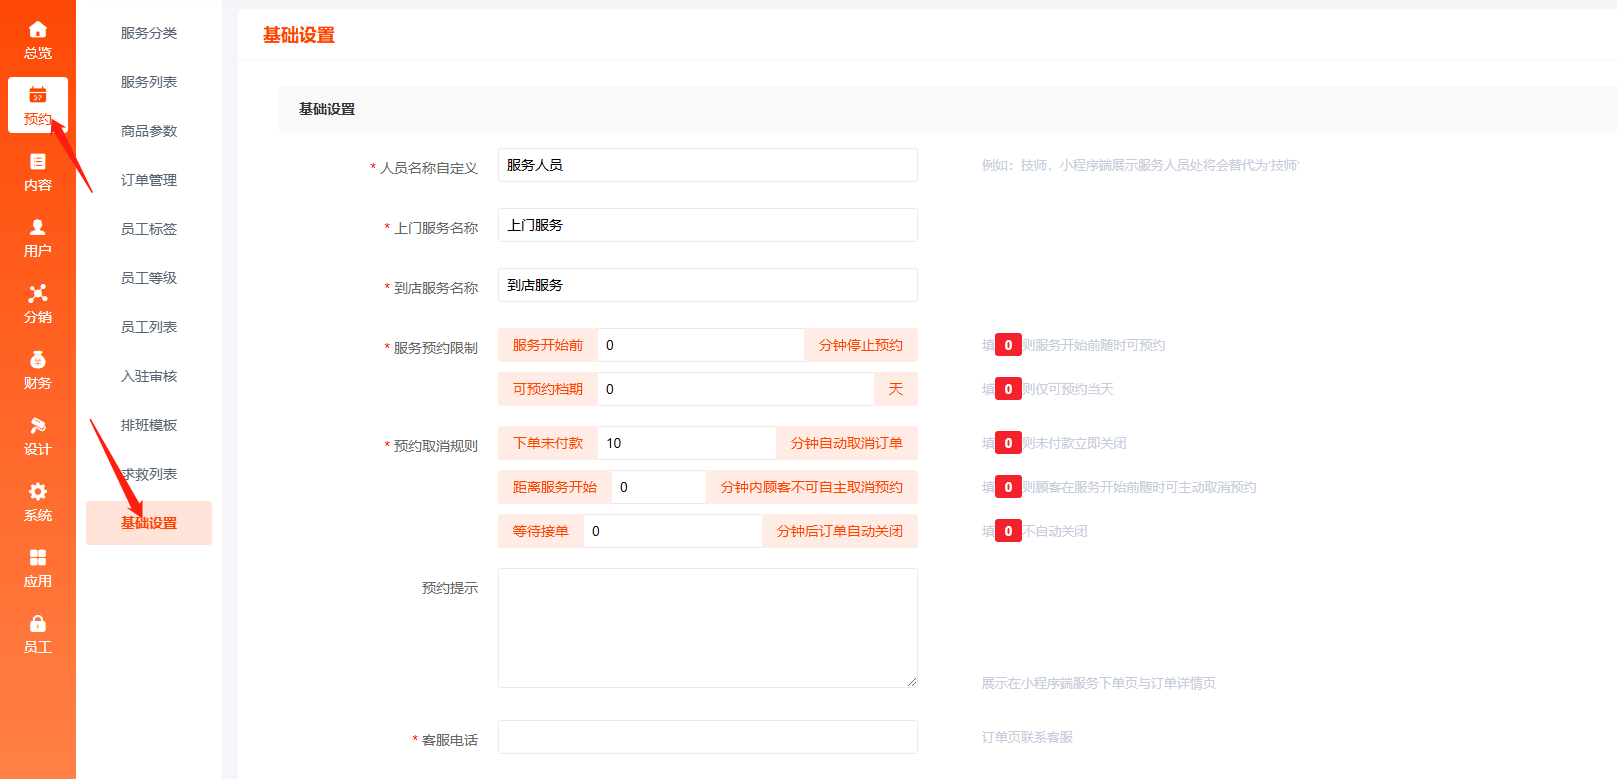This screenshot has height=779, width=1617.
Task: Click the 基础设置 submenu item
Action: (149, 523)
